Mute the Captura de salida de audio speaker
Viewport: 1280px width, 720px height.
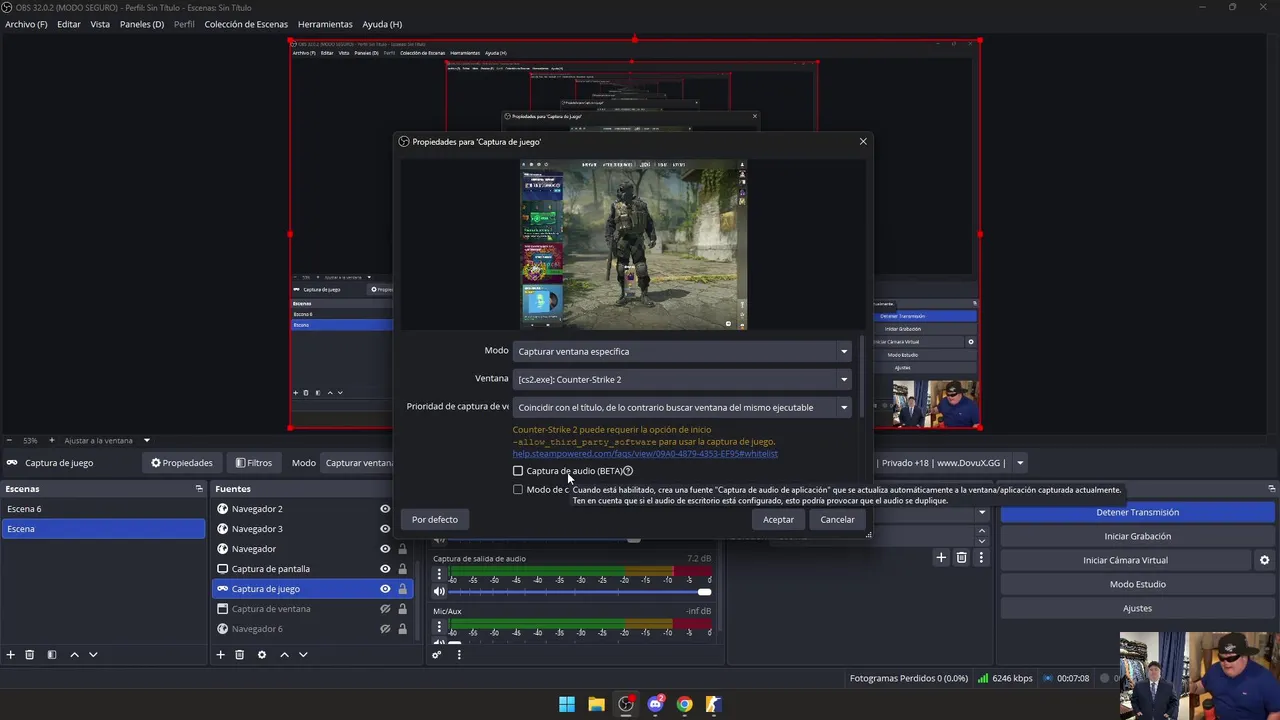439,593
